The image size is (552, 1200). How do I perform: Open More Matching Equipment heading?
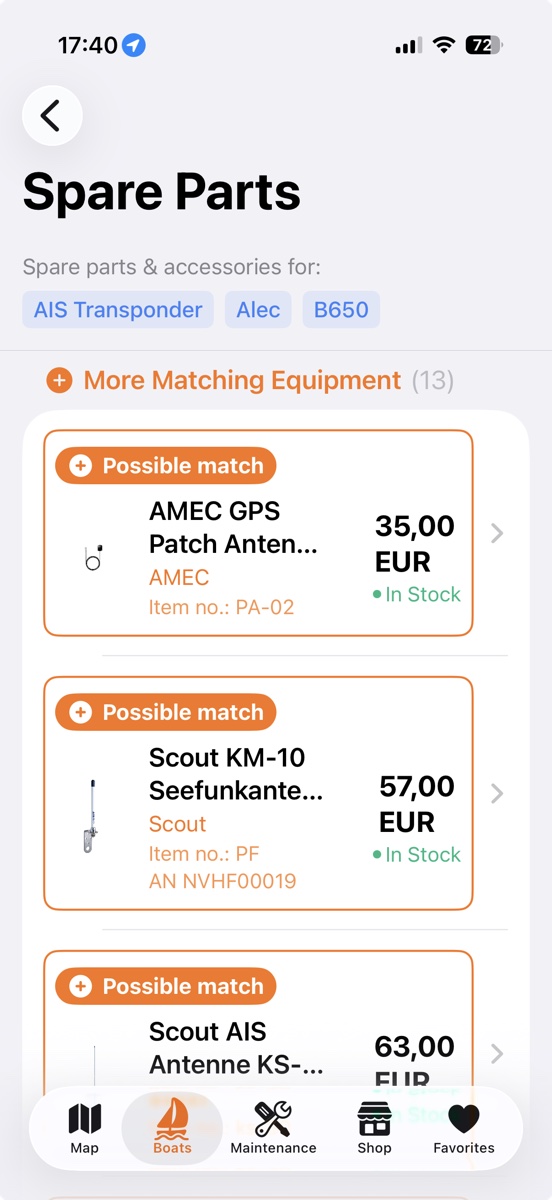click(x=242, y=381)
